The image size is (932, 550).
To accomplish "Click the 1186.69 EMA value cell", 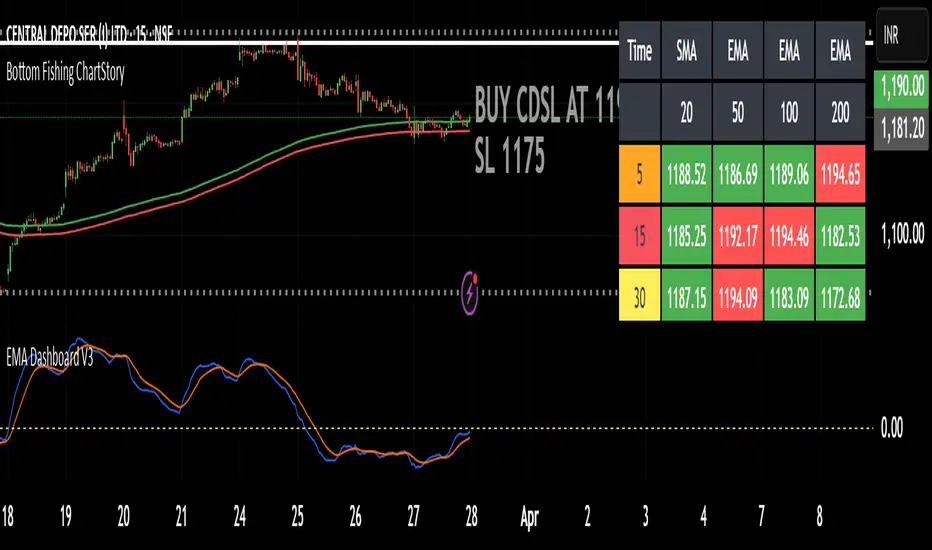I will (x=738, y=174).
